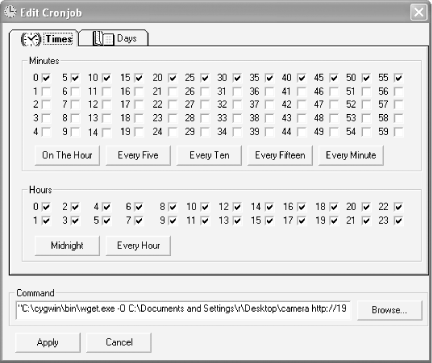Uncheck minute 0 checkbox
Viewport: 432px width, 363px height.
tap(46, 78)
